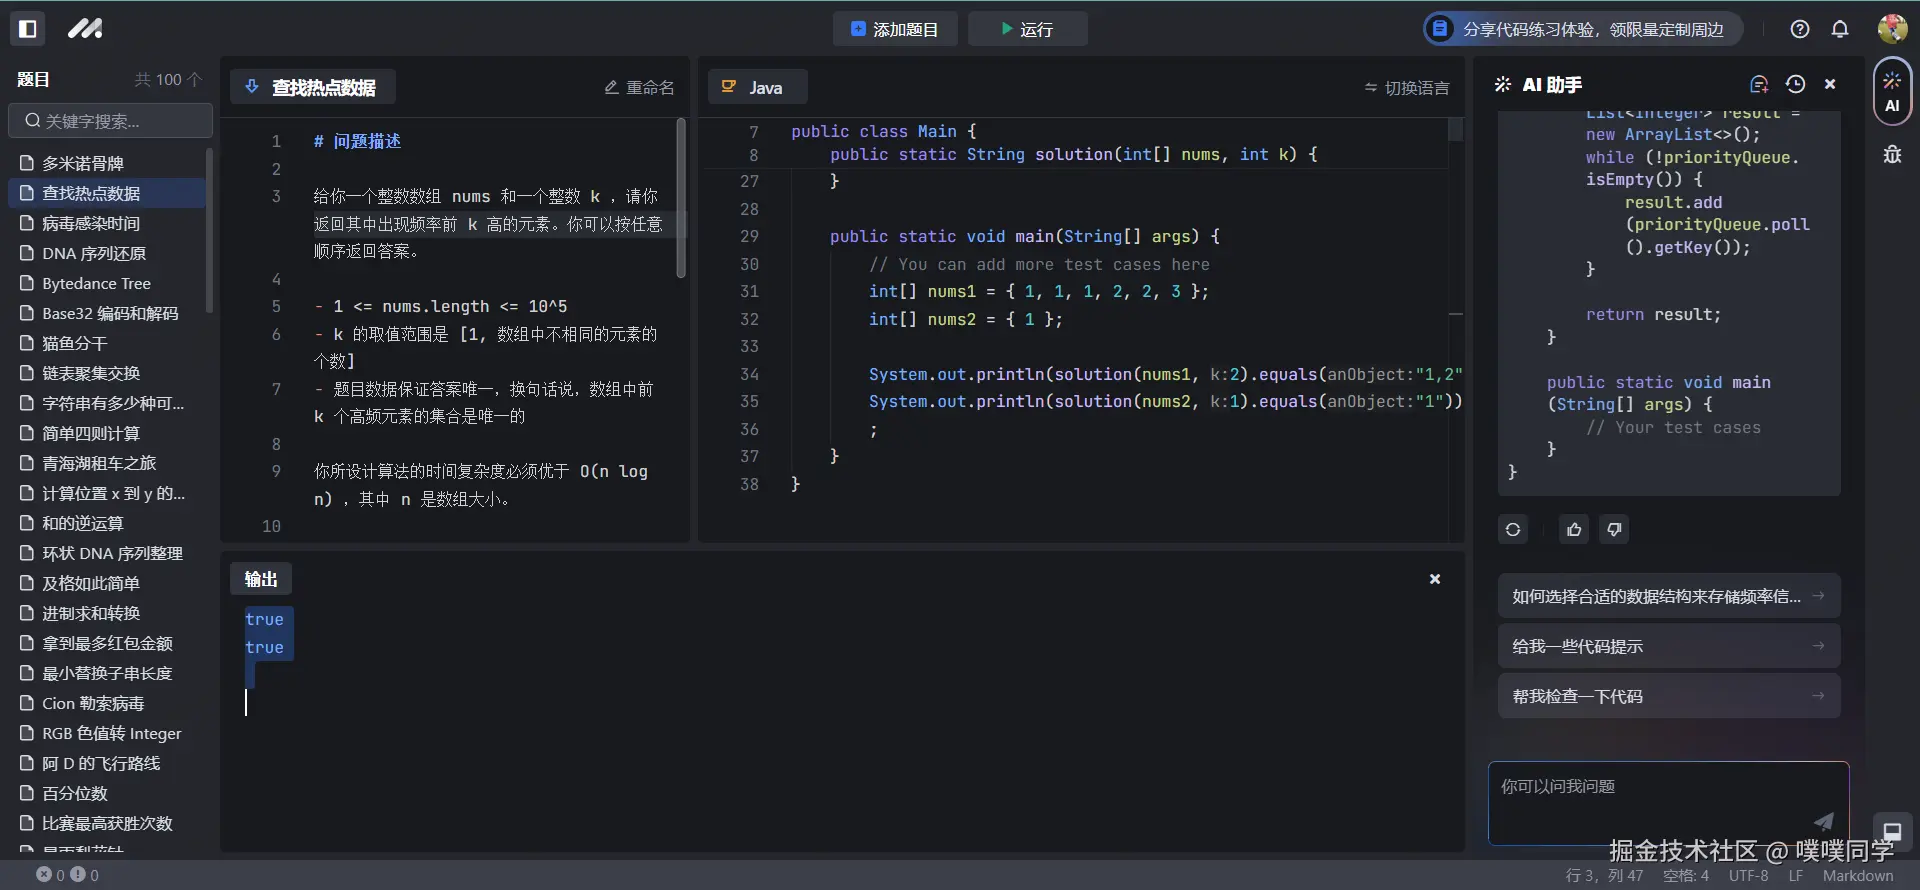
Task: Start a new AI chat conversation
Action: (x=1759, y=85)
